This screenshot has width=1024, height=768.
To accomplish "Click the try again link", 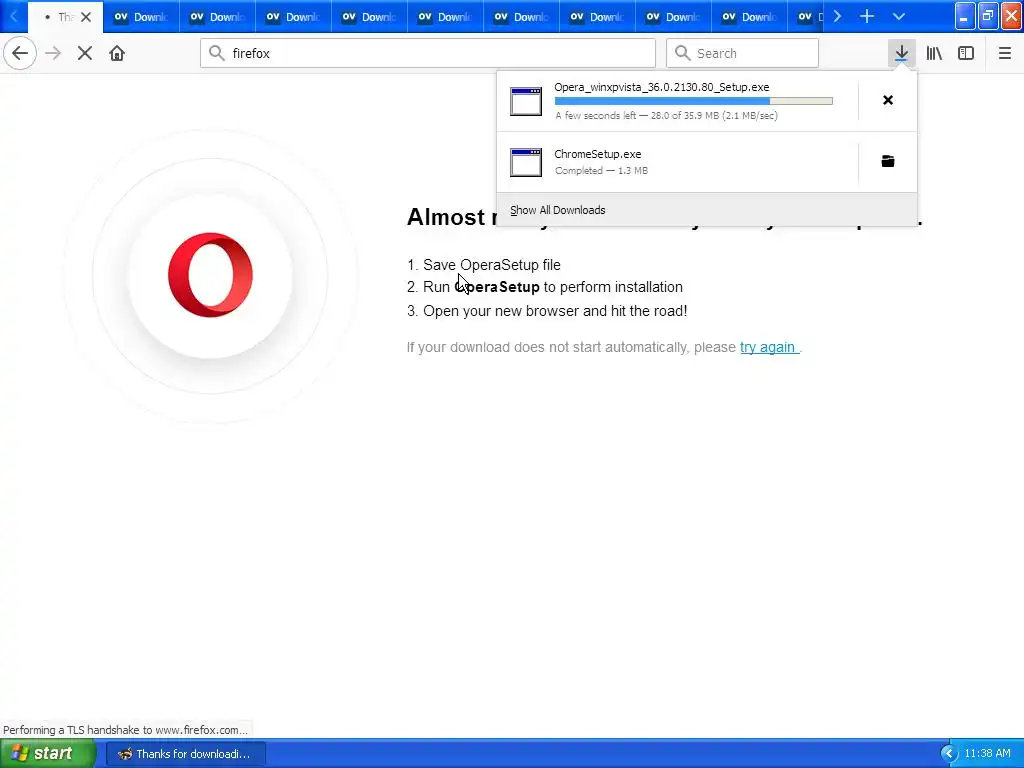I will (768, 347).
